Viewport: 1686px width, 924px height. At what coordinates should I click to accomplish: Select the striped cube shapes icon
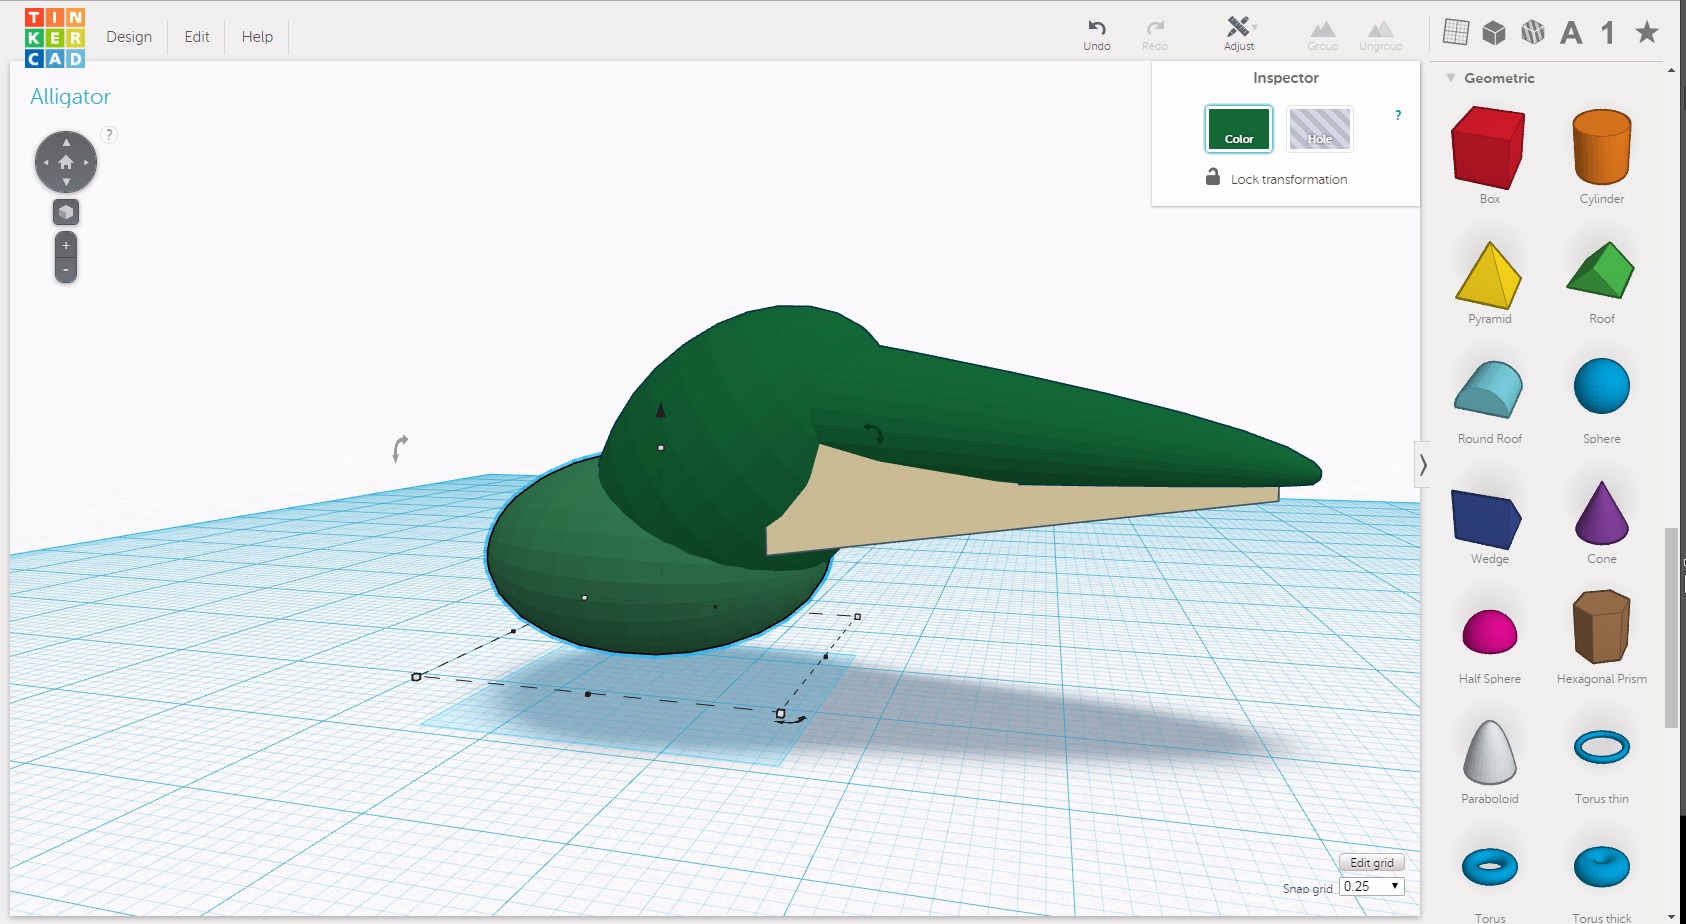[x=1532, y=32]
